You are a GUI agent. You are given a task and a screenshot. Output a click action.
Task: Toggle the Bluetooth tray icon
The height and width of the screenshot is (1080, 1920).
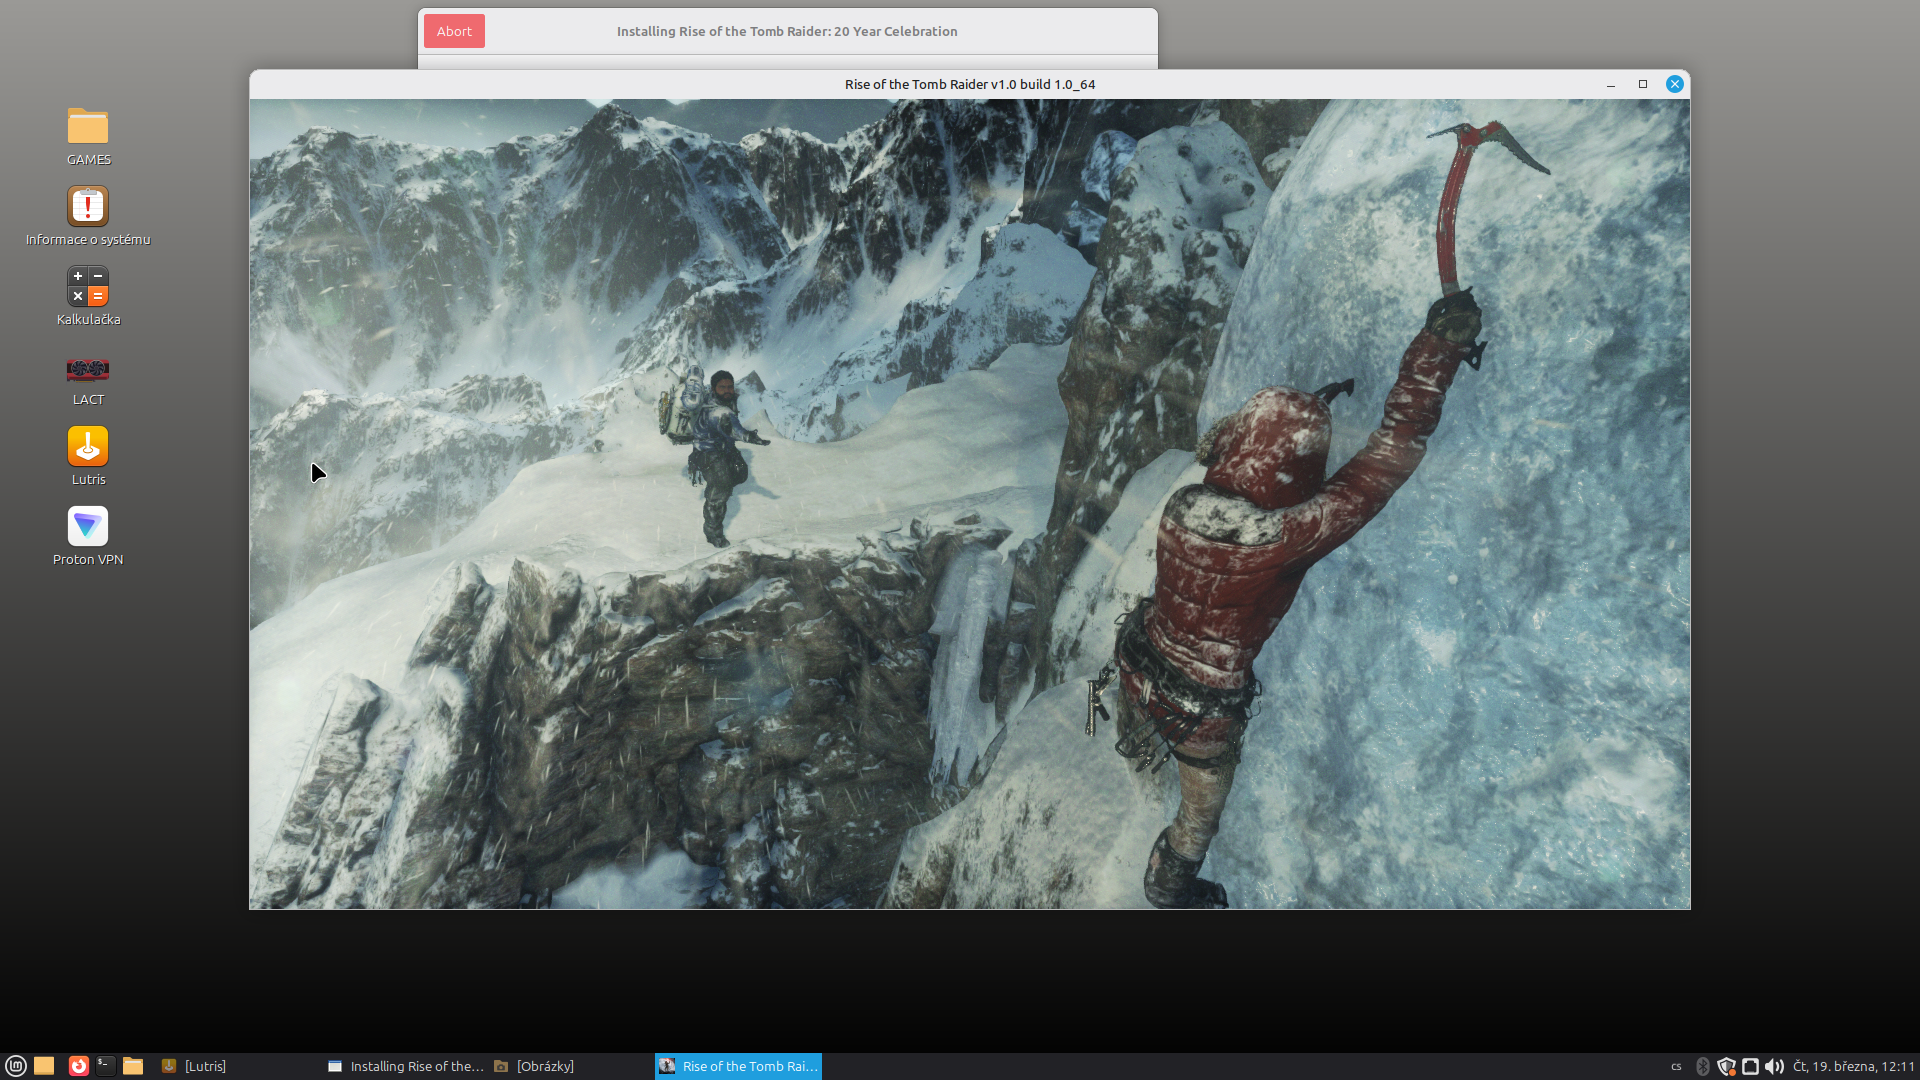1703,1066
